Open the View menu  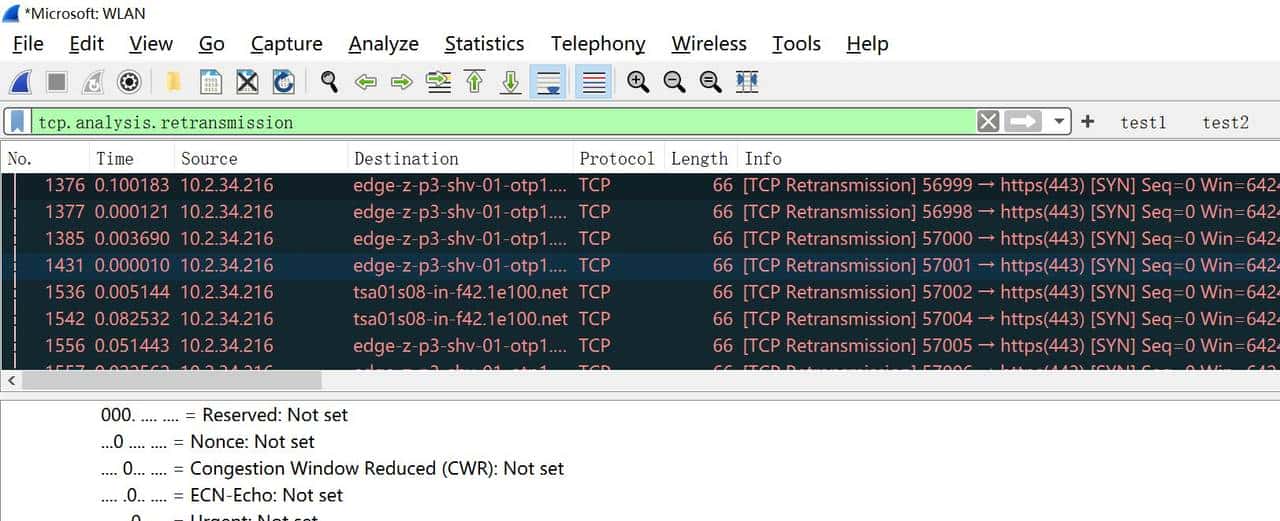(x=151, y=44)
